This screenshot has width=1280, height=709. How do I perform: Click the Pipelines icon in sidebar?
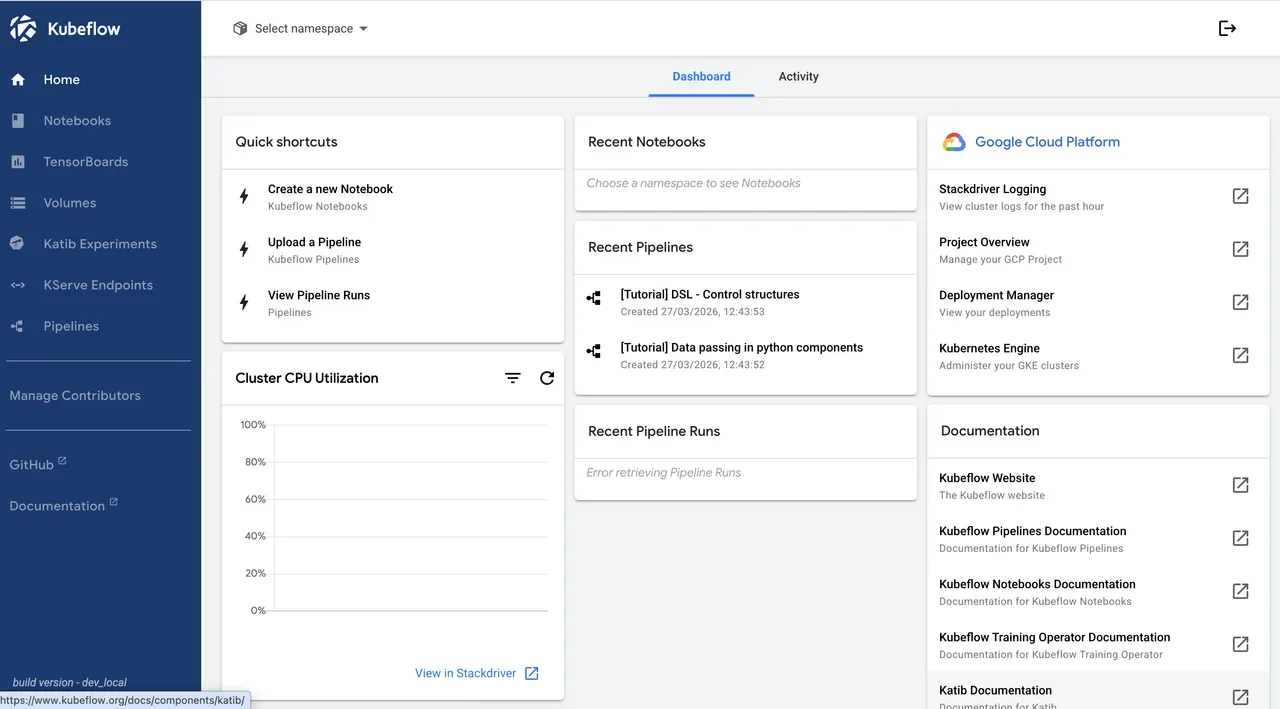[x=18, y=326]
